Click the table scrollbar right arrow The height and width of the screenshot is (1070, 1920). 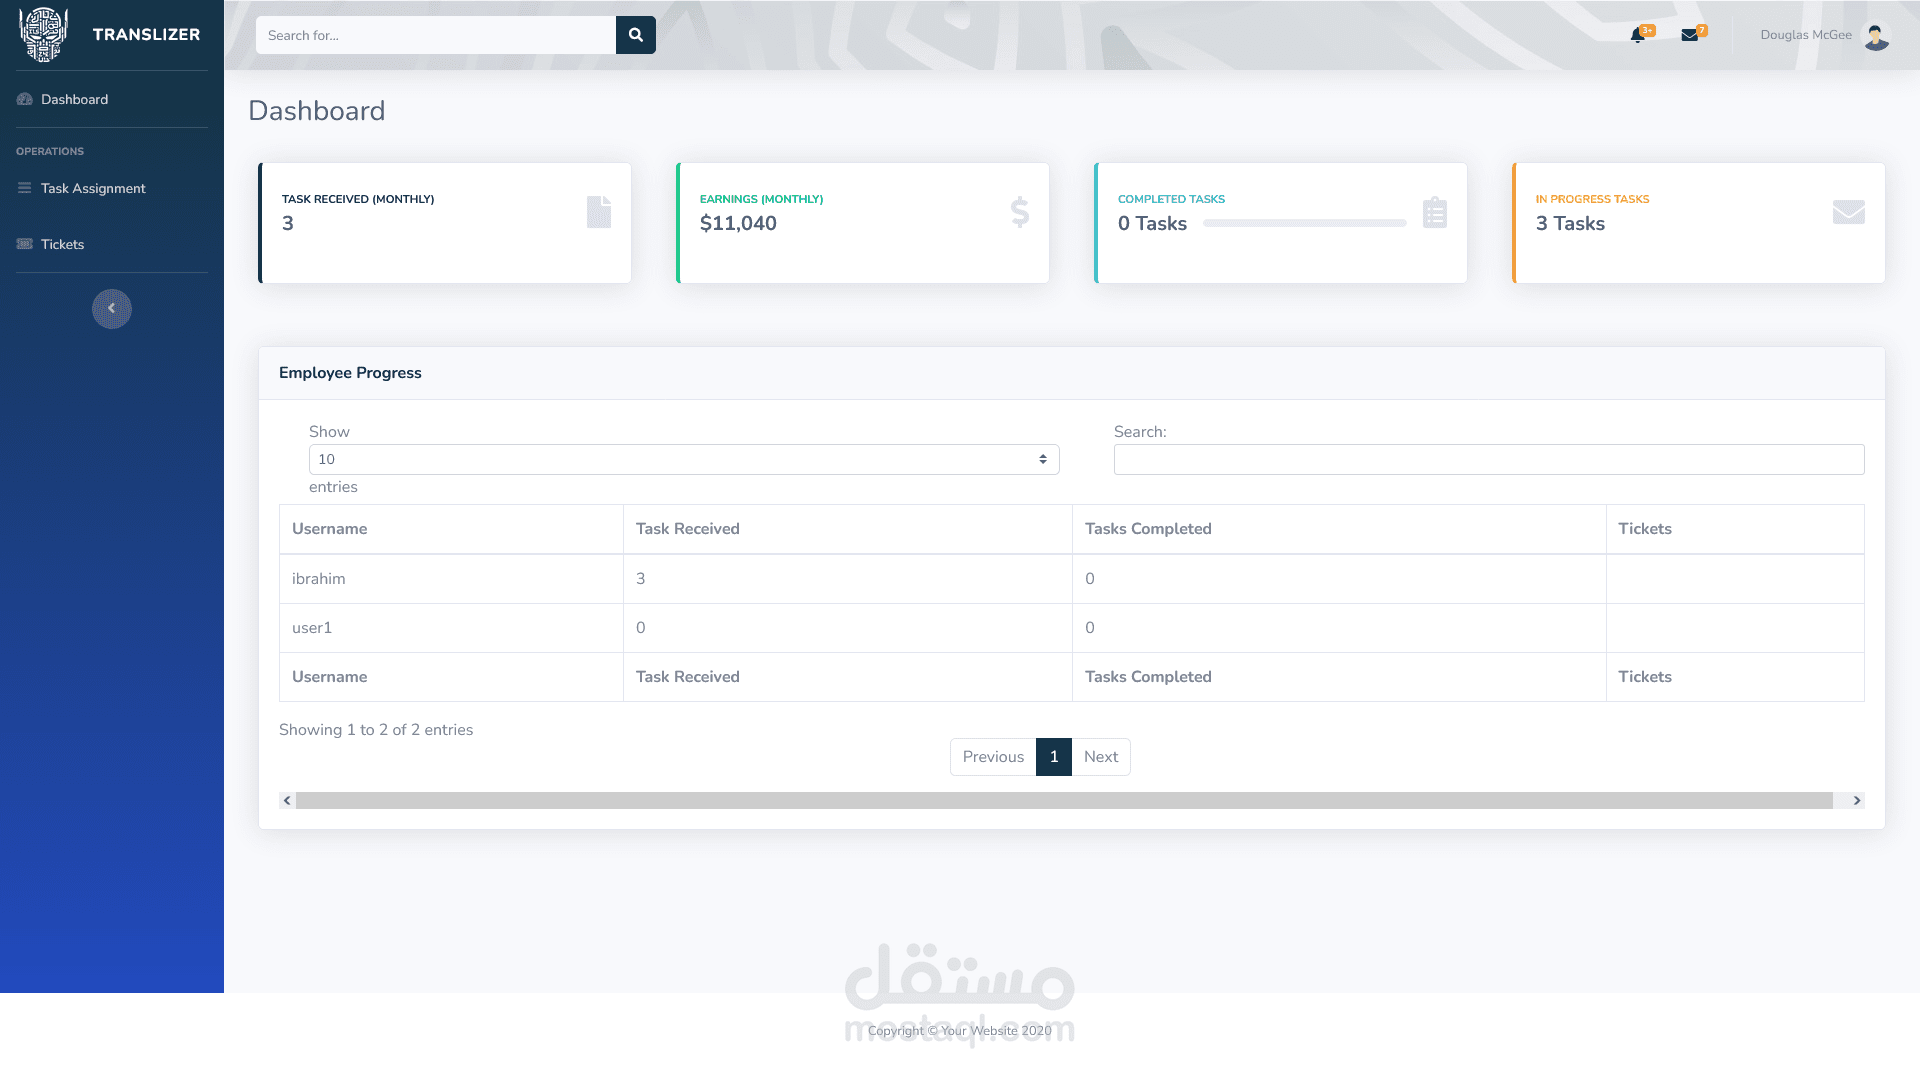coord(1857,800)
